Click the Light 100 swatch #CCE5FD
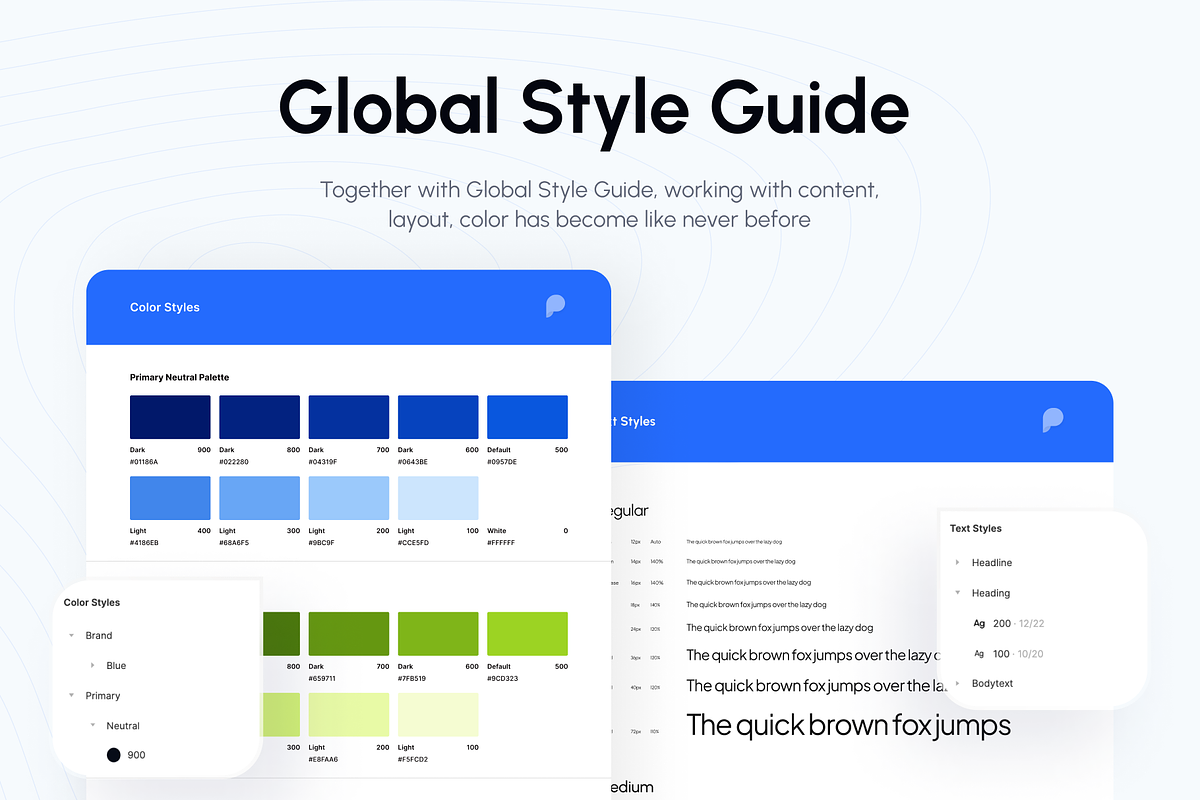Viewport: 1200px width, 800px height. pos(438,498)
